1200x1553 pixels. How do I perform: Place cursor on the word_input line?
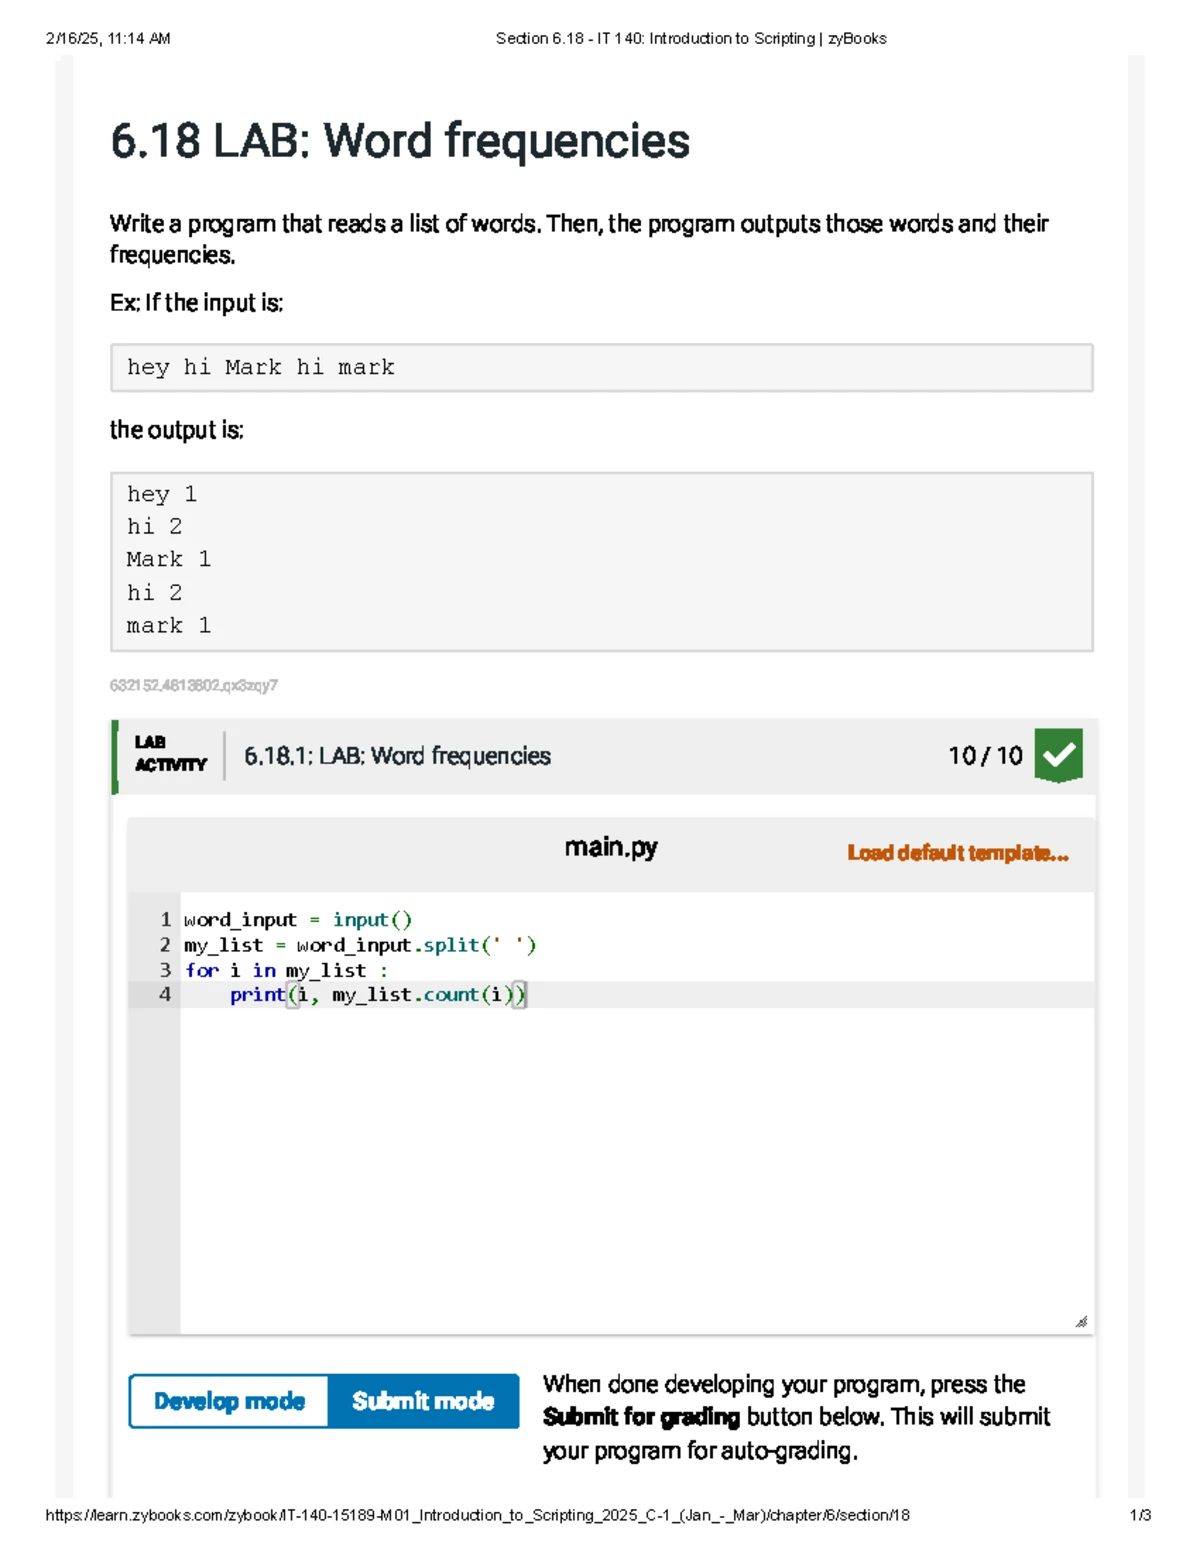(x=298, y=919)
